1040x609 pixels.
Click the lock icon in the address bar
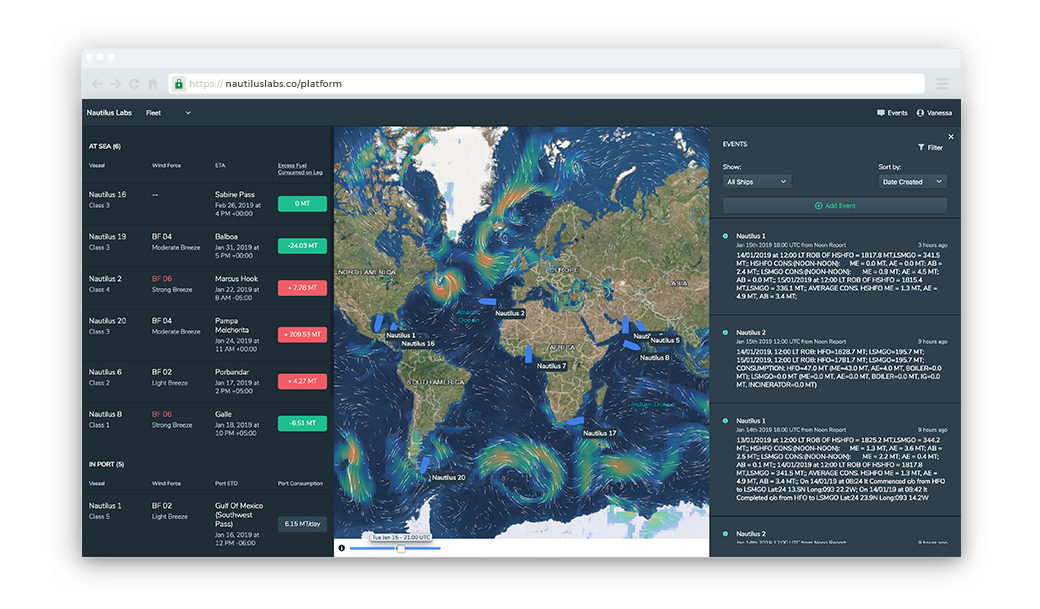point(178,84)
